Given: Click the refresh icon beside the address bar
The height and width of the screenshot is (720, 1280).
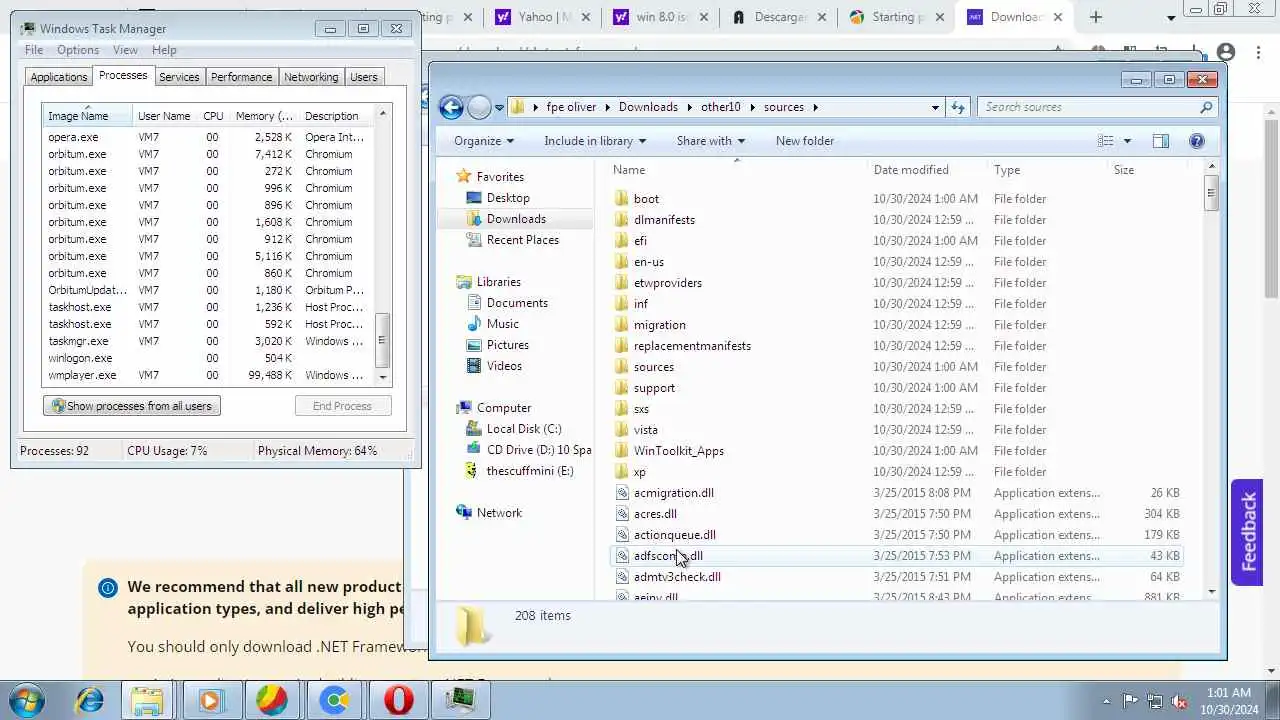Looking at the screenshot, I should pyautogui.click(x=958, y=107).
